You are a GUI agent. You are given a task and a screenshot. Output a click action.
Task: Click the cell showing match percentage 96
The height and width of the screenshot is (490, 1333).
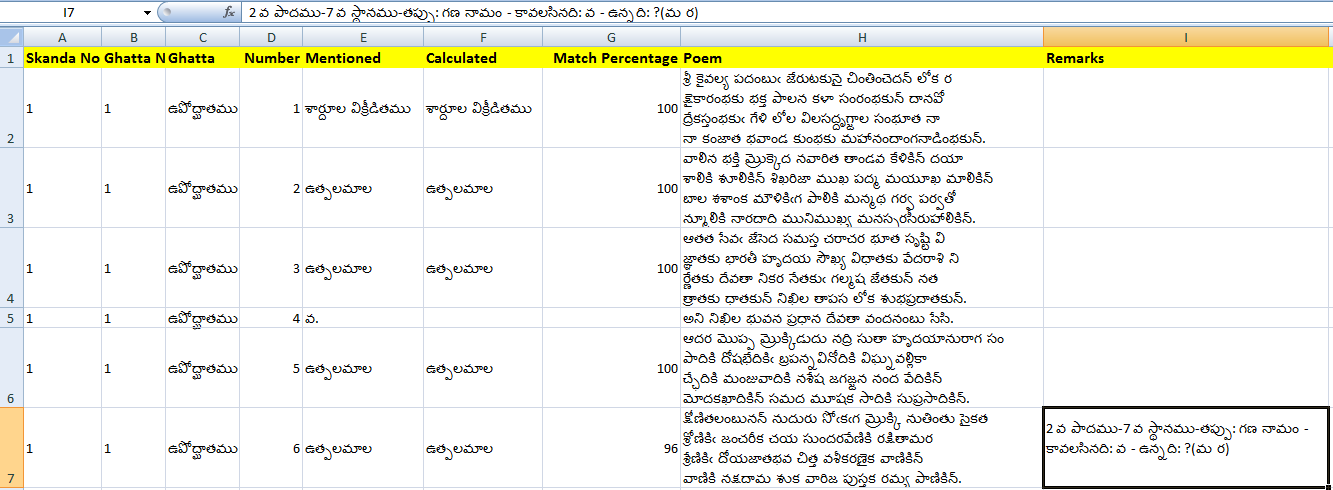[x=611, y=448]
